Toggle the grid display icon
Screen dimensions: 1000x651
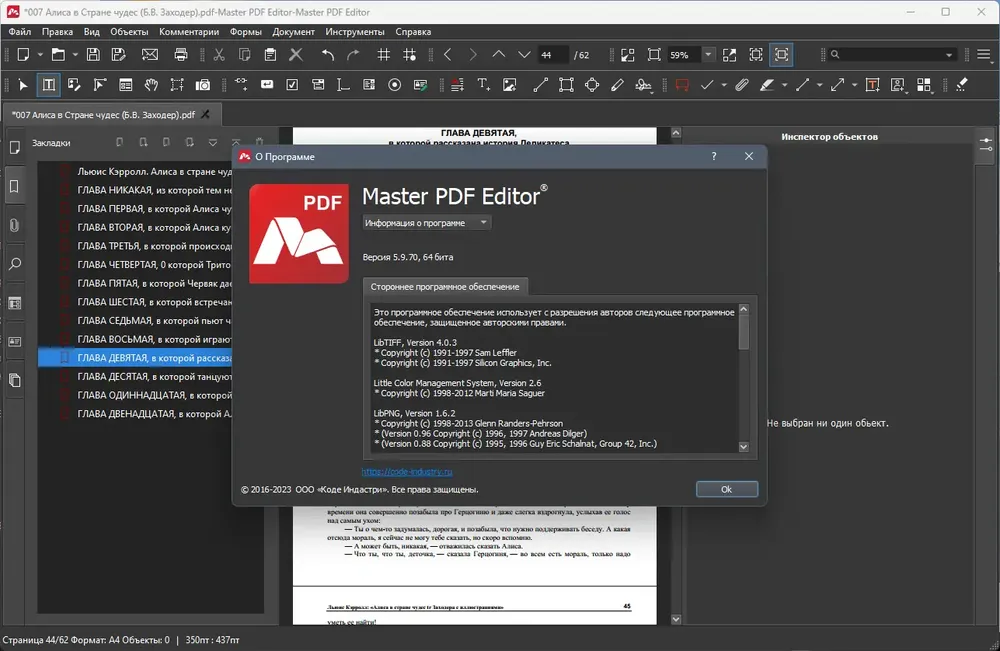point(383,55)
